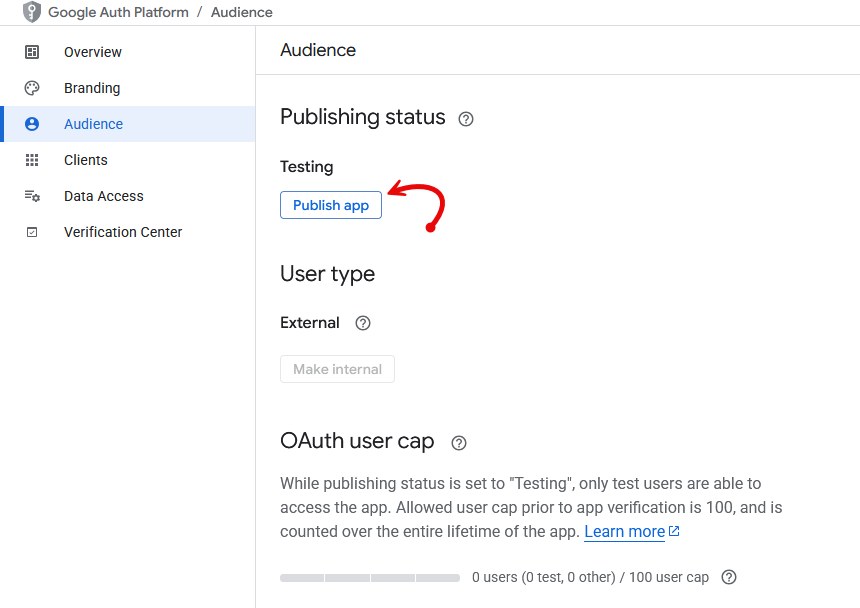Click the Audience page title
Viewport: 860px width, 608px height.
tap(318, 50)
